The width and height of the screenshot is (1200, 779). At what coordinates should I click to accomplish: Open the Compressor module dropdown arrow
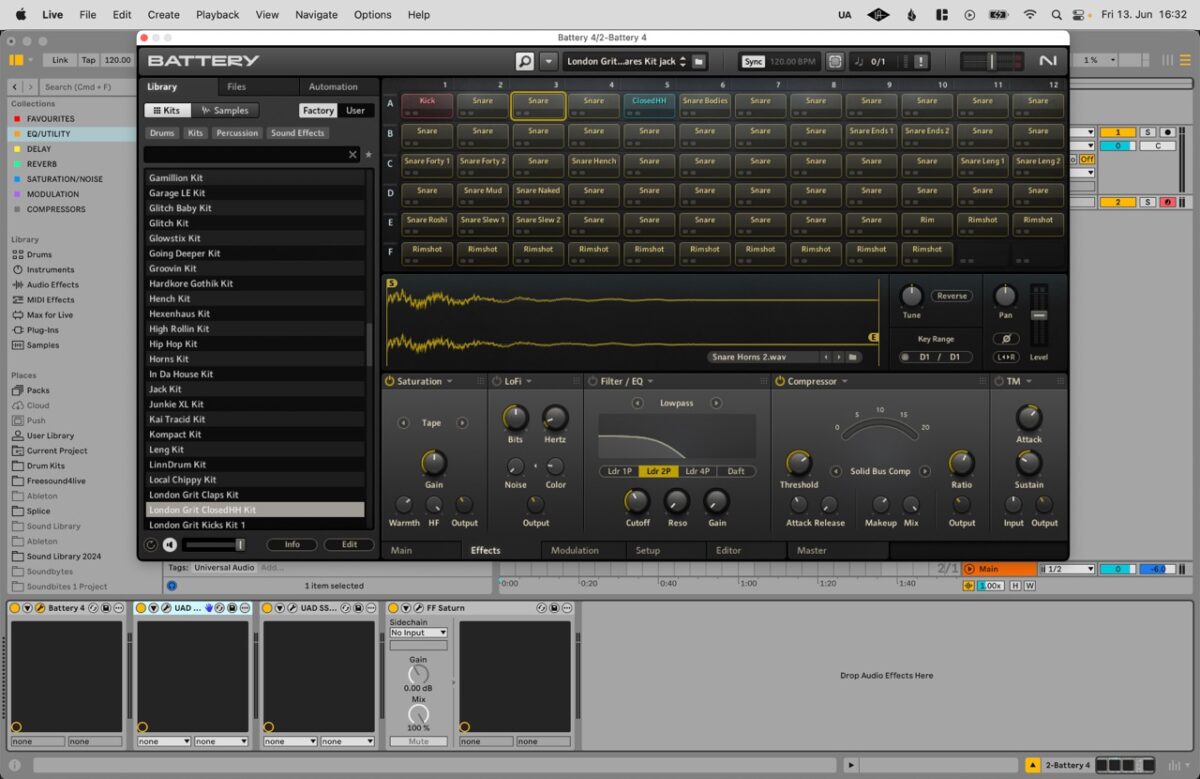[844, 381]
